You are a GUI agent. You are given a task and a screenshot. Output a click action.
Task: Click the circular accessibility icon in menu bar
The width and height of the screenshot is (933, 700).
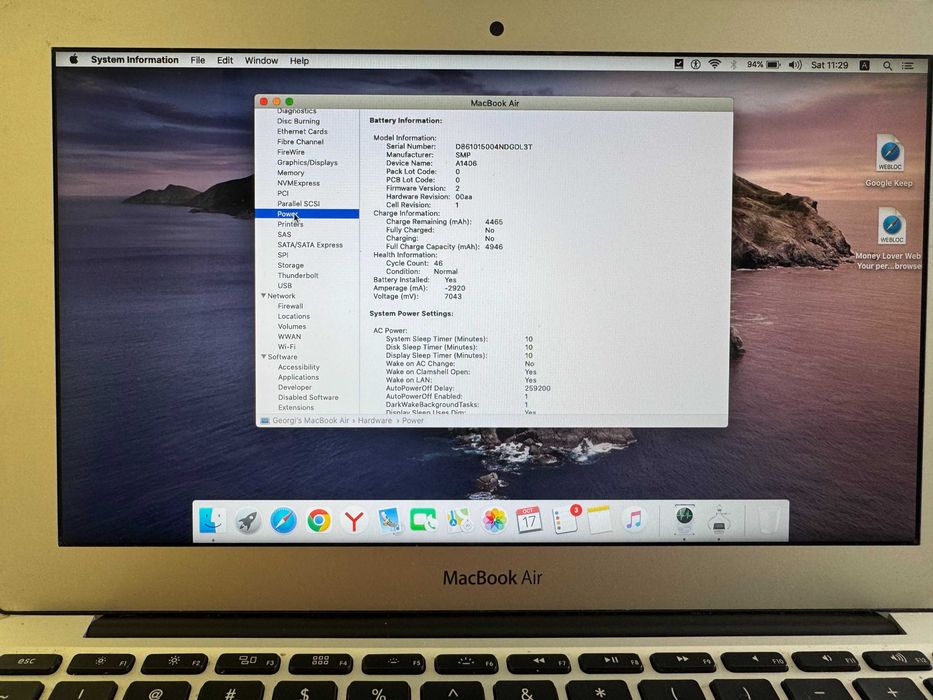696,64
